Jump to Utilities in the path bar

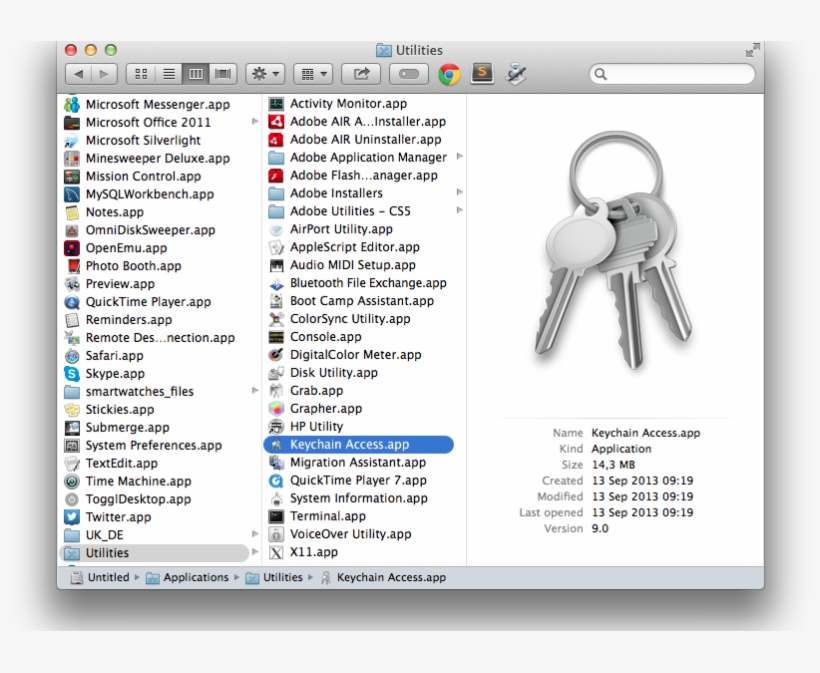click(275, 577)
